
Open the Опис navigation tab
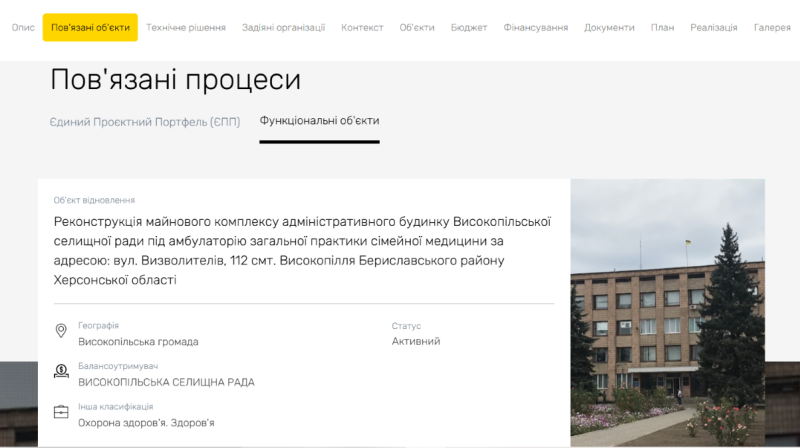23,28
